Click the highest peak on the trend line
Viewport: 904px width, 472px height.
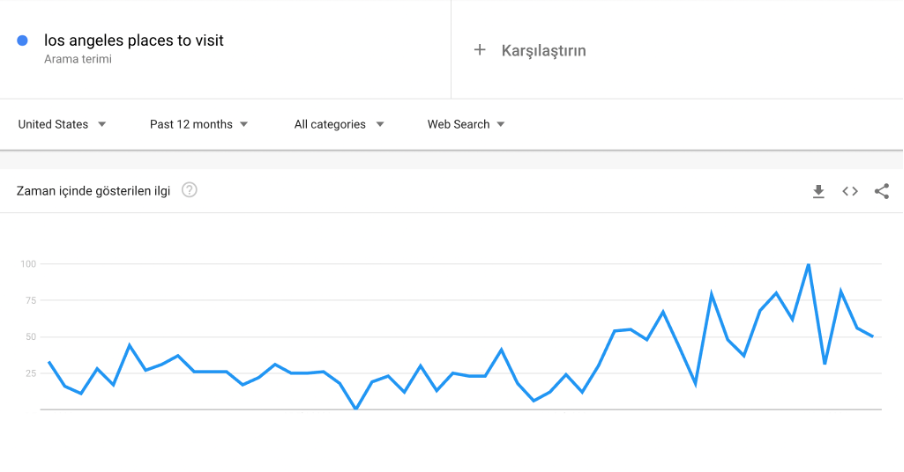[808, 265]
